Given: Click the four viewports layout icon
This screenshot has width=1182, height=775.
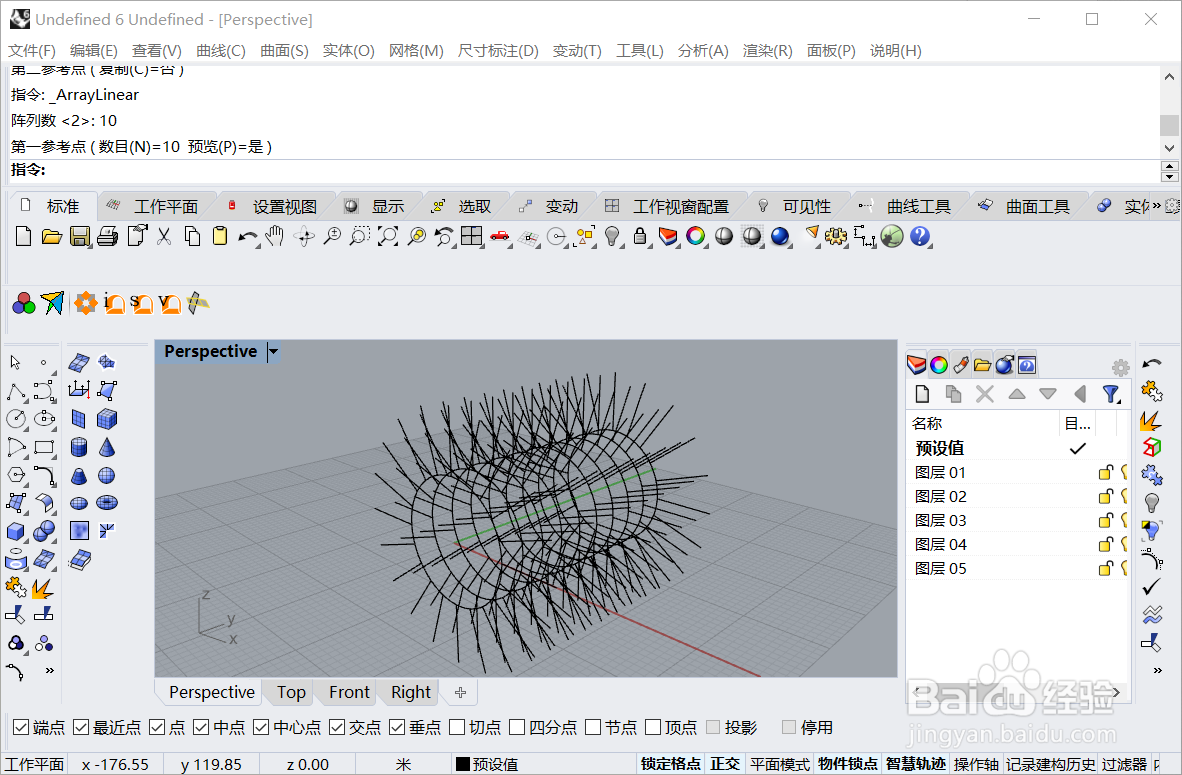Looking at the screenshot, I should tap(472, 237).
